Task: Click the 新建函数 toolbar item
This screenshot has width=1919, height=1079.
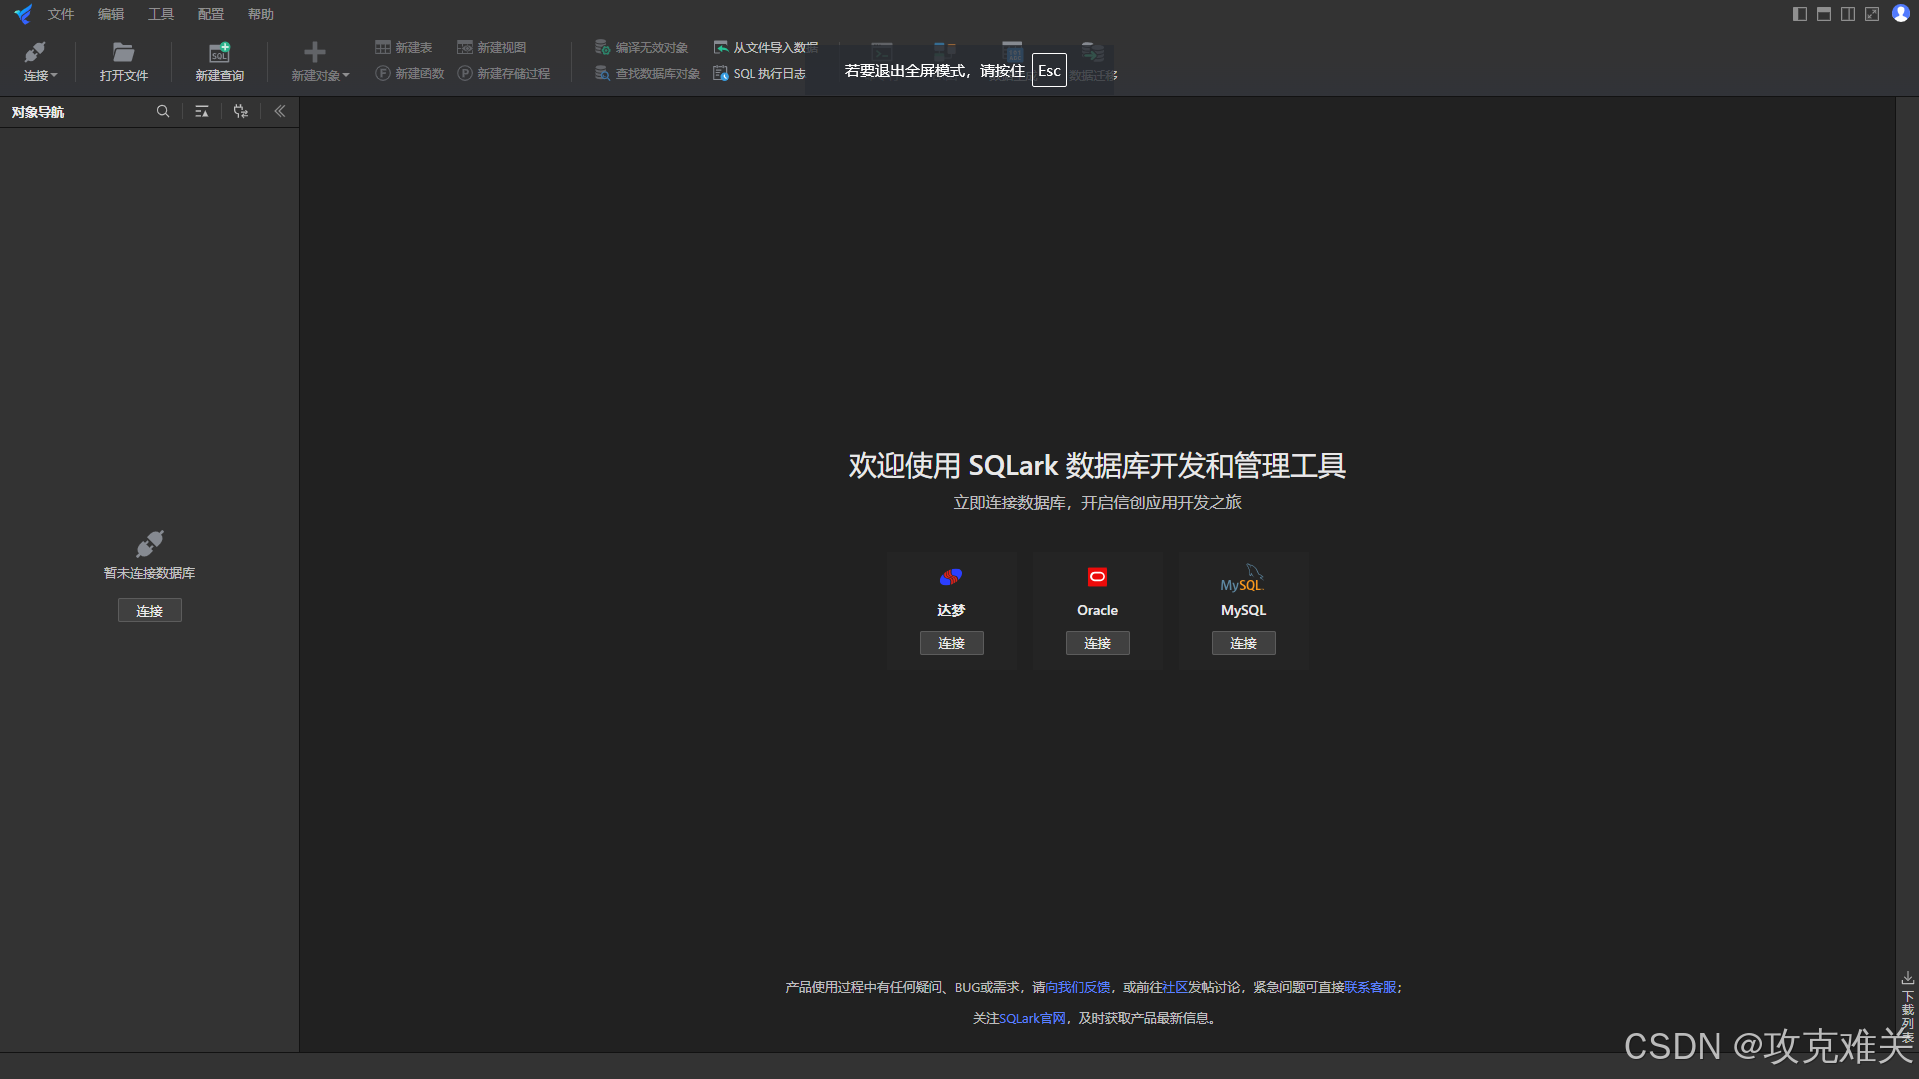Action: tap(410, 73)
